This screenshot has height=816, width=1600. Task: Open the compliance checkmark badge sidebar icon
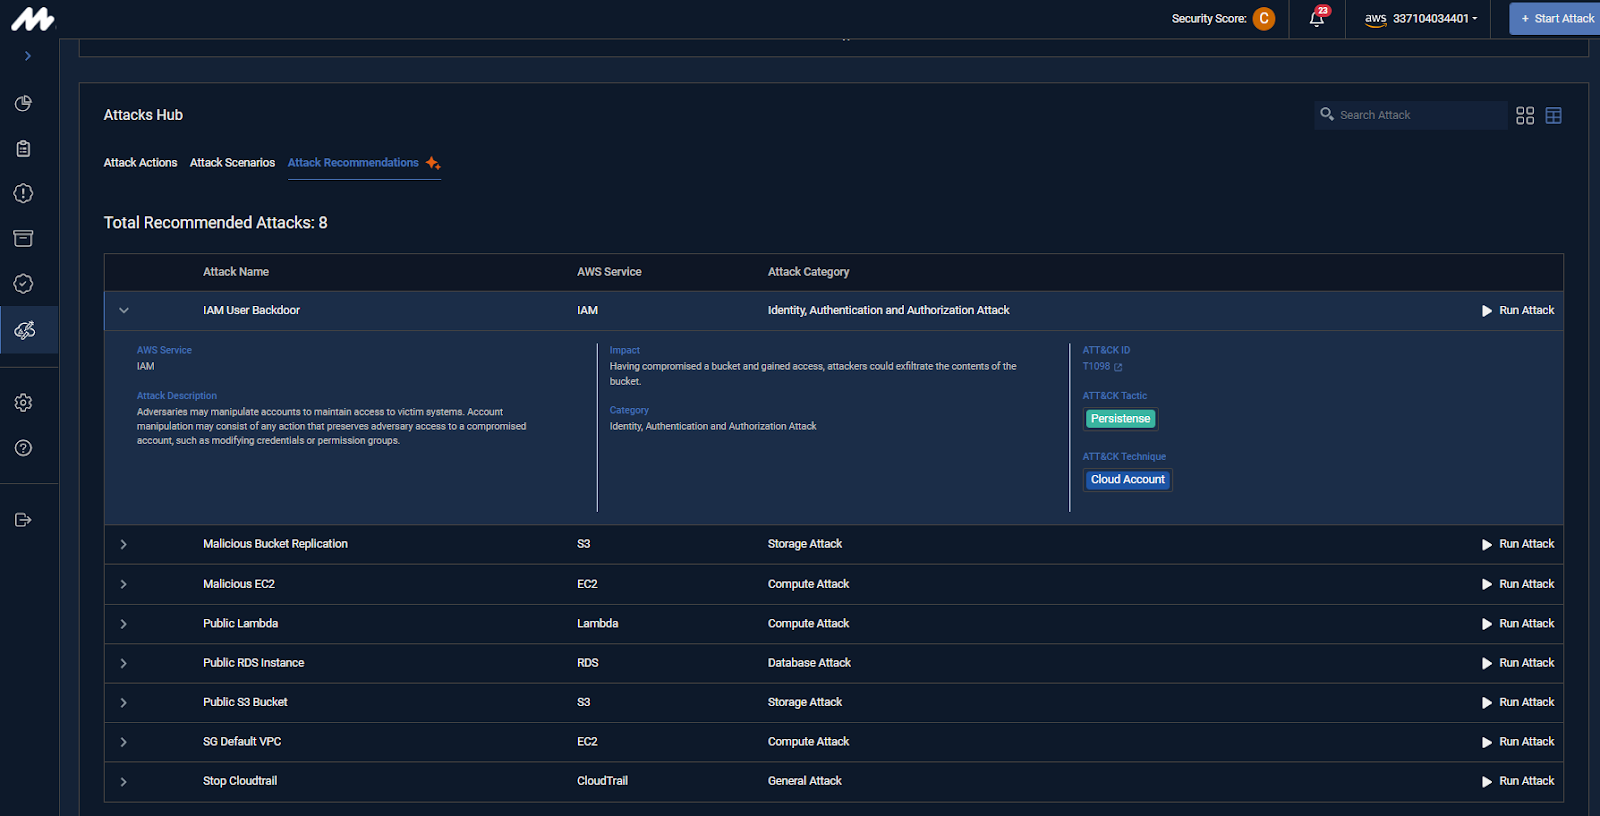[x=24, y=284]
